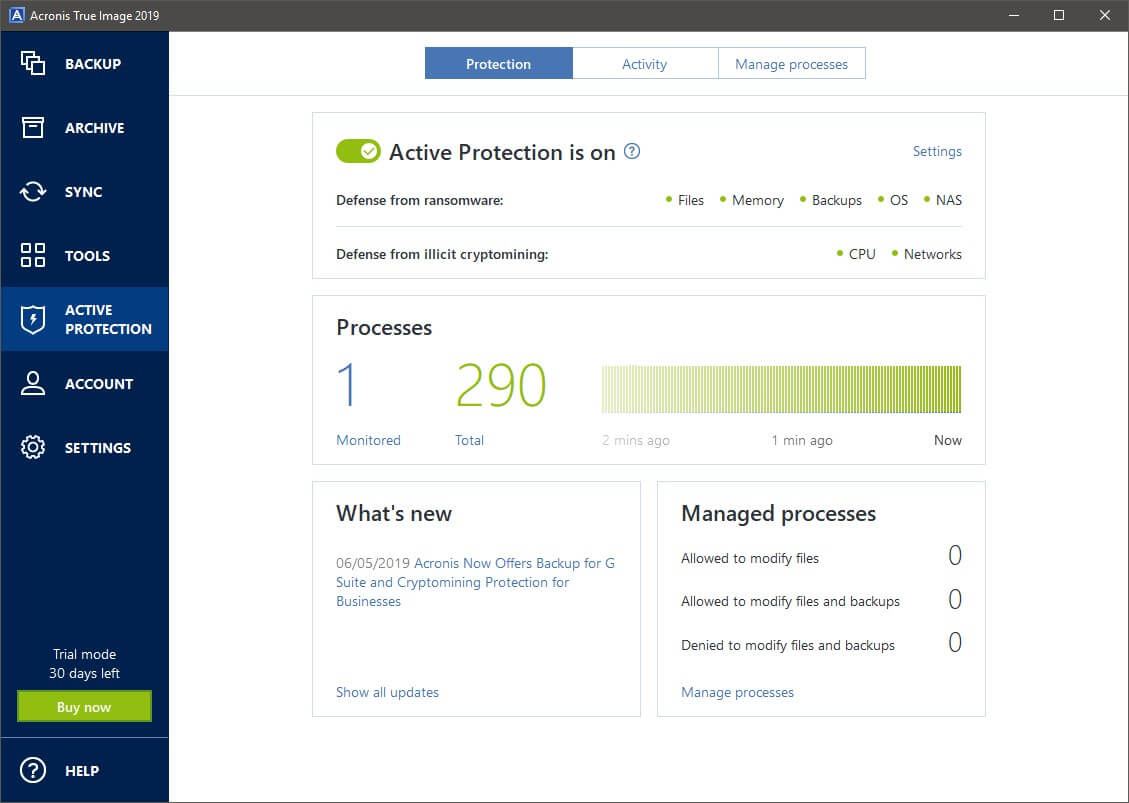Viewport: 1129px width, 803px height.
Task: Close the Acronis True Image window
Action: click(x=1105, y=15)
